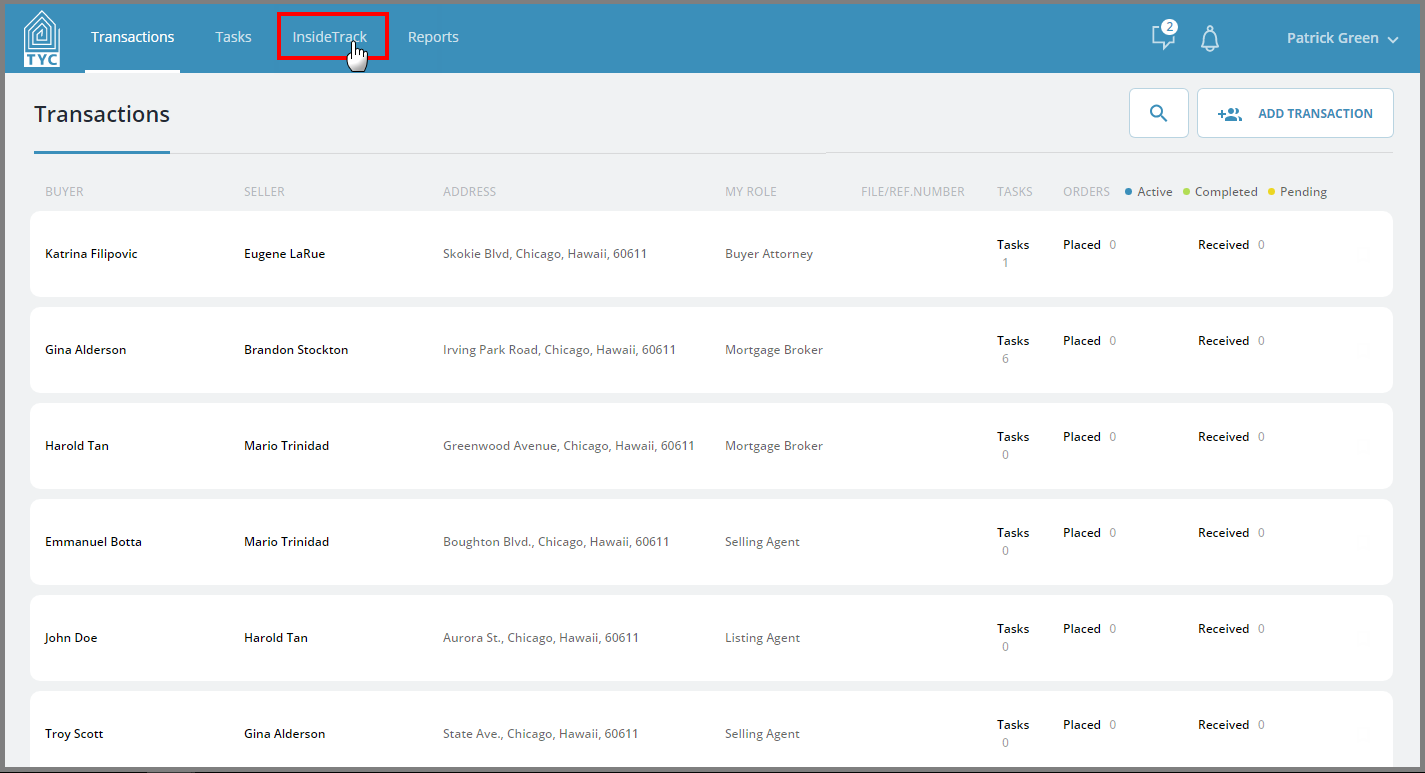Open the notifications bell icon

pyautogui.click(x=1210, y=39)
